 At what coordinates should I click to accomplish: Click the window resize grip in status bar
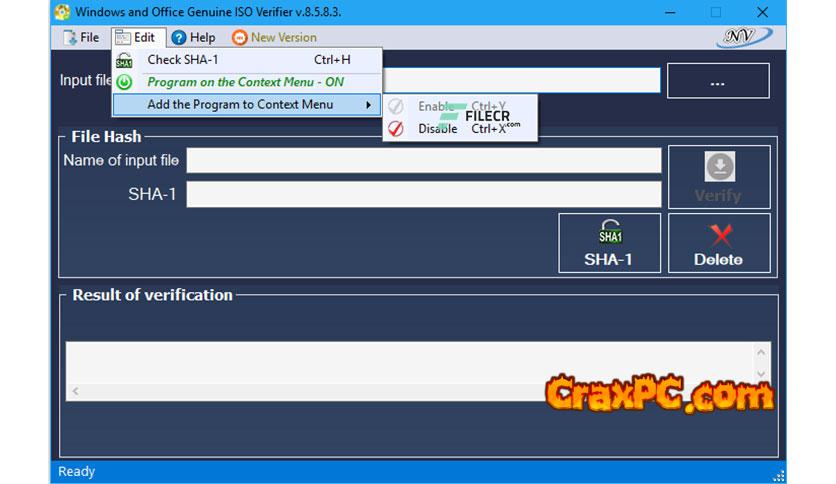click(x=779, y=475)
